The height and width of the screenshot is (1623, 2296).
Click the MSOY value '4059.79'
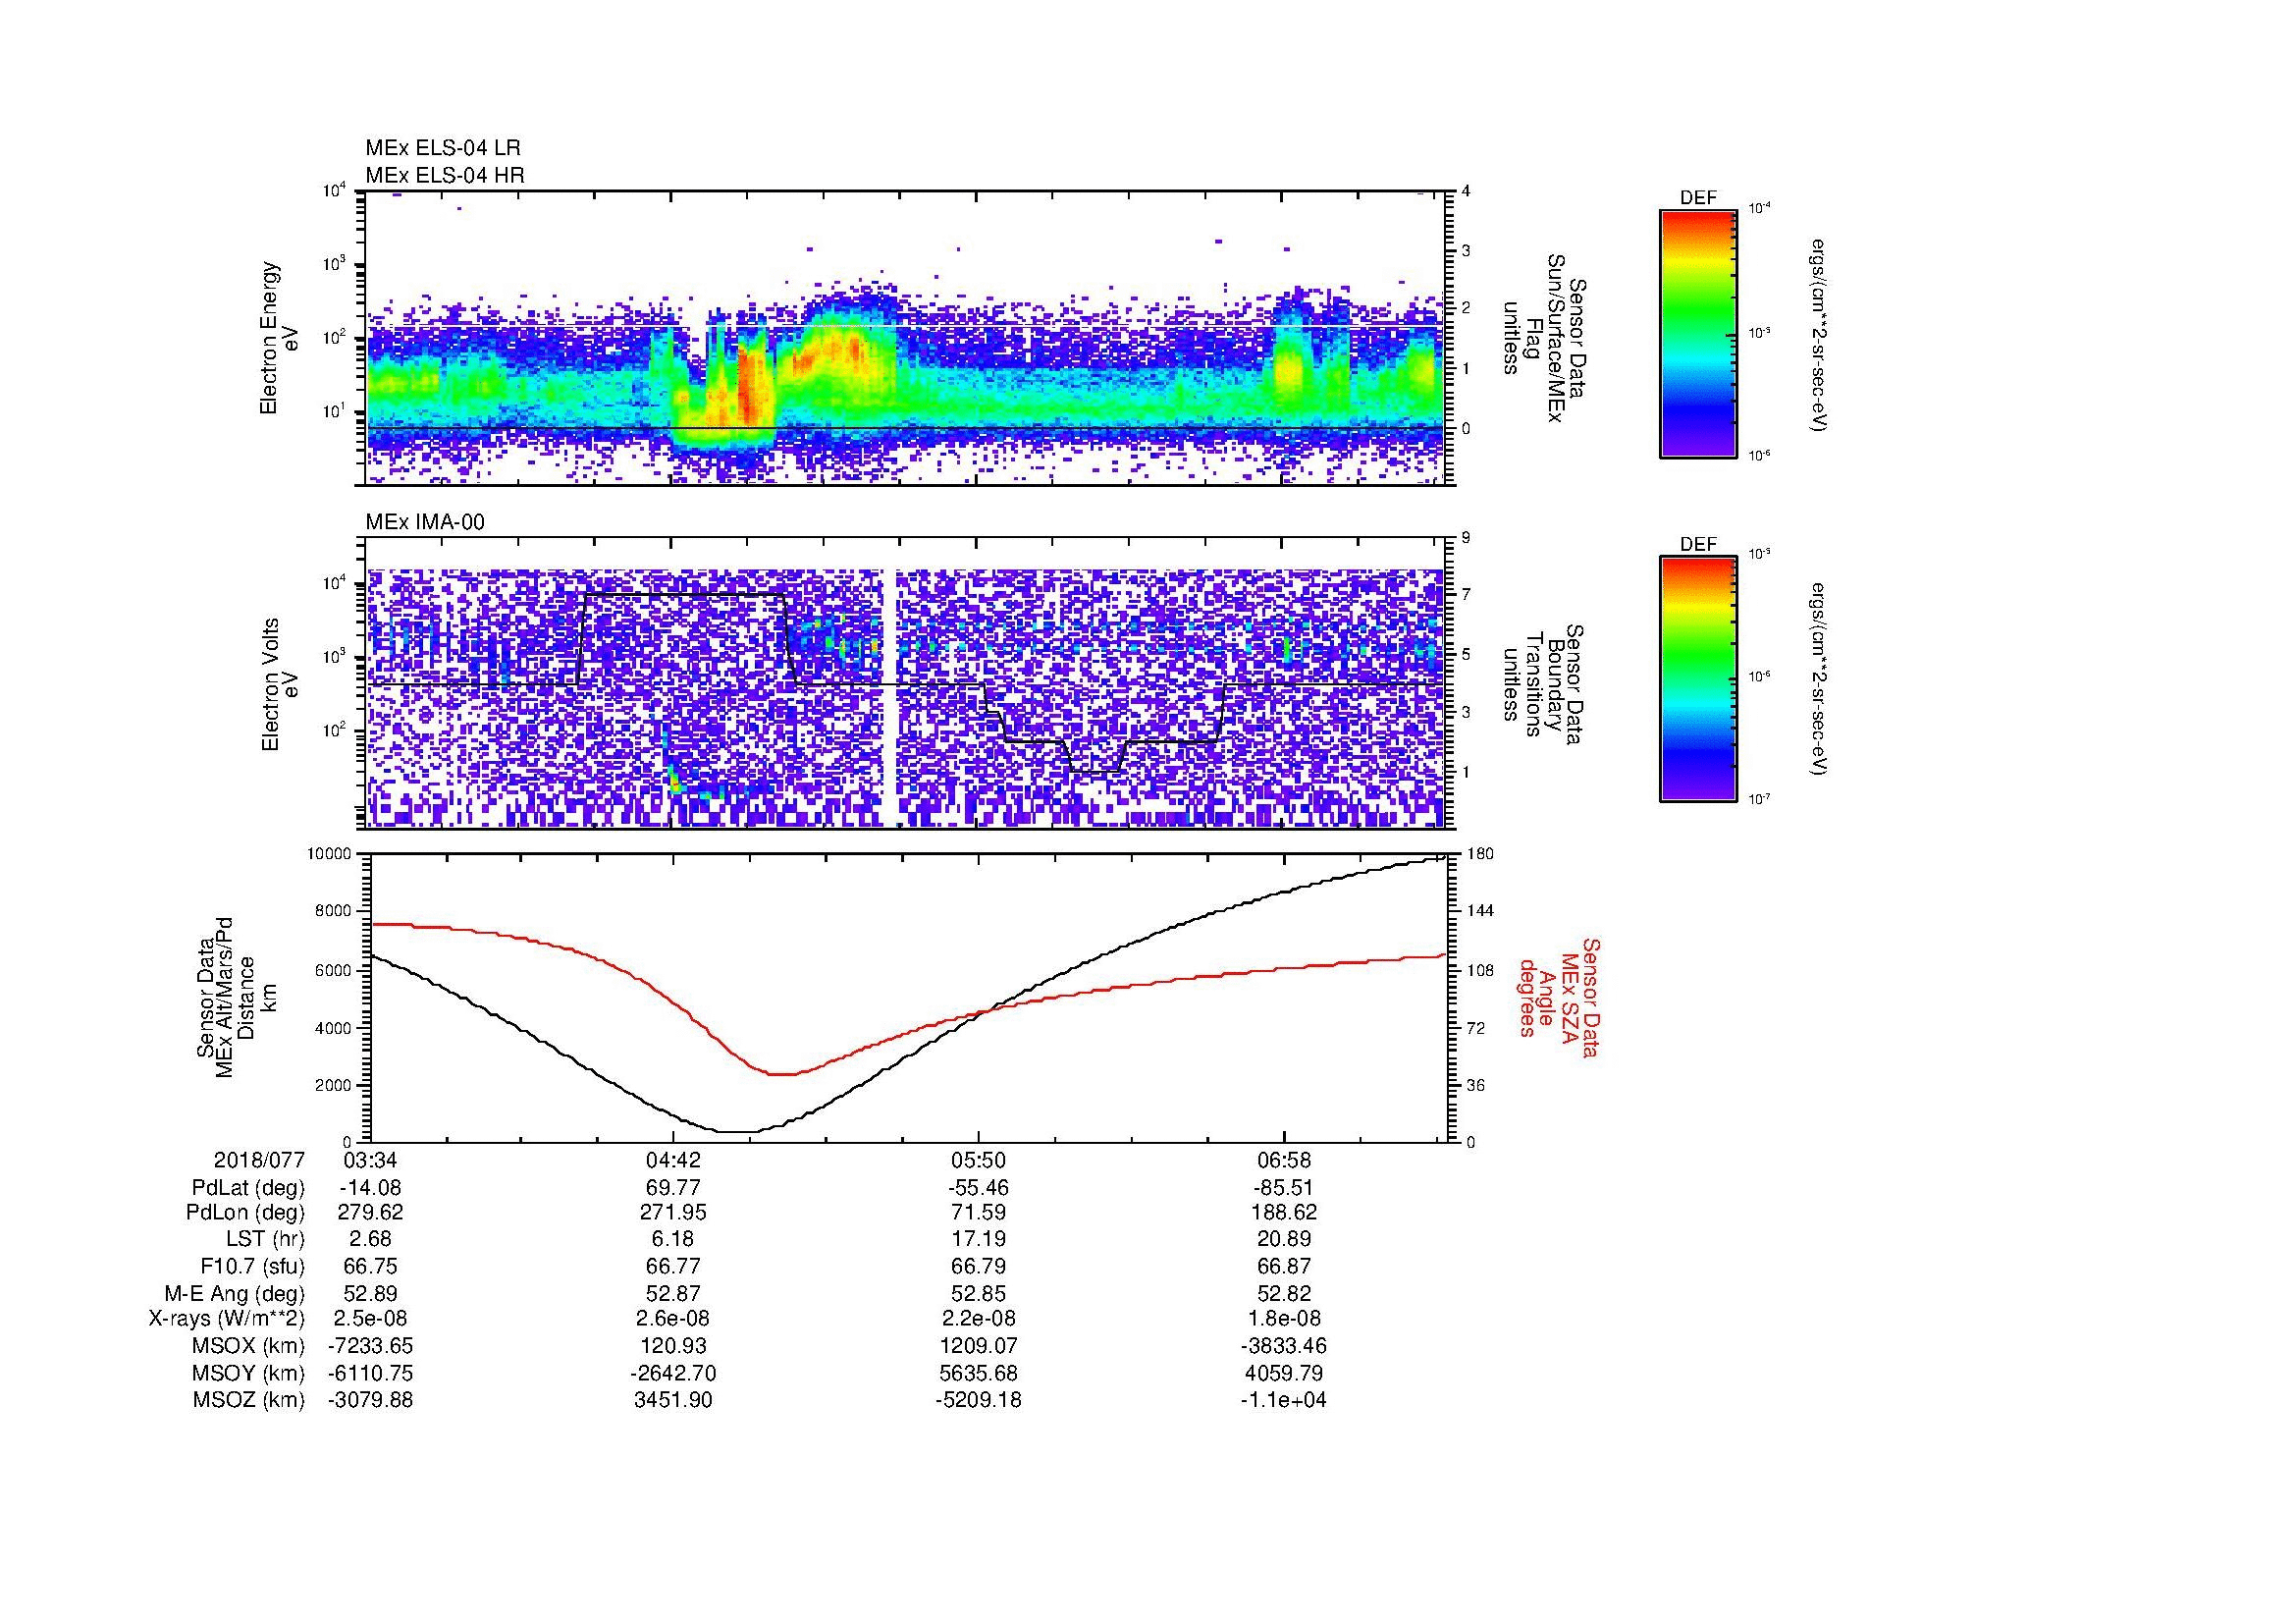point(1284,1374)
